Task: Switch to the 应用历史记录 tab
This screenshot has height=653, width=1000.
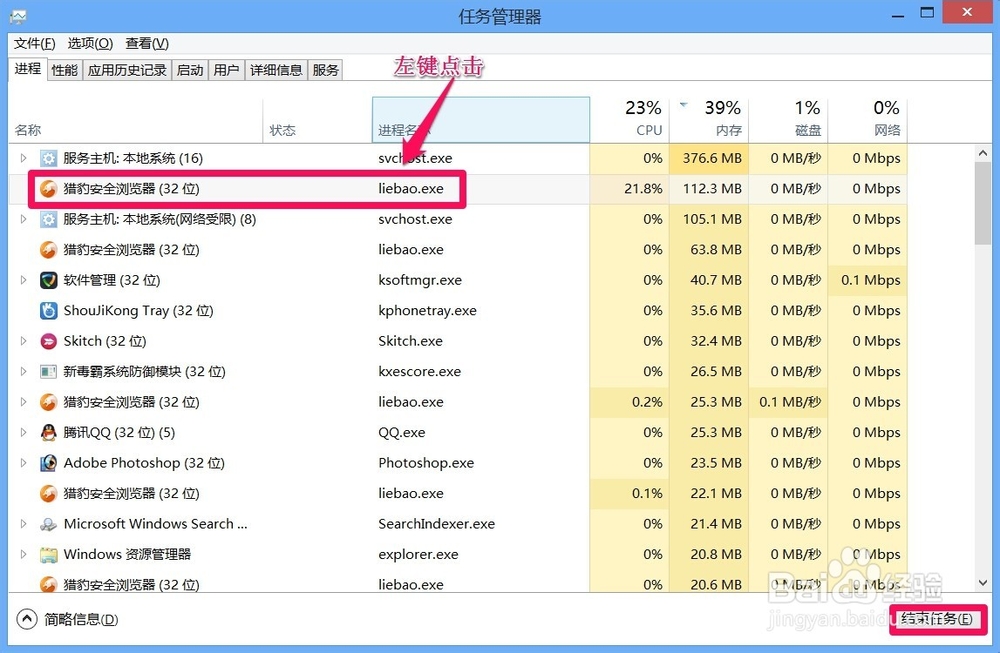Action: click(x=127, y=70)
